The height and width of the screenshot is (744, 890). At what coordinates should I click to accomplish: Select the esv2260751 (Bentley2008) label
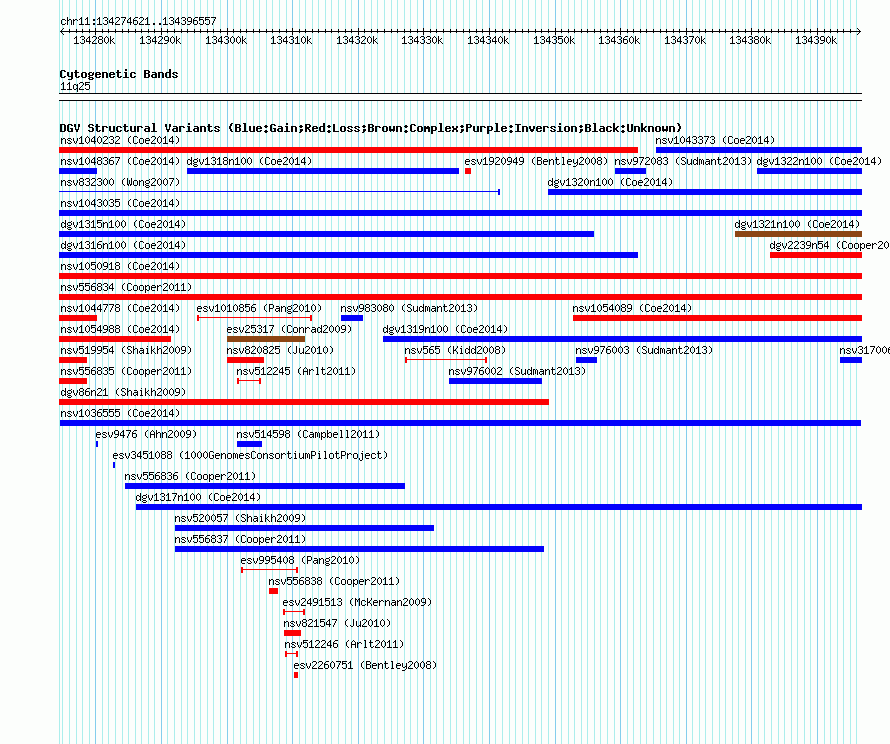[365, 665]
